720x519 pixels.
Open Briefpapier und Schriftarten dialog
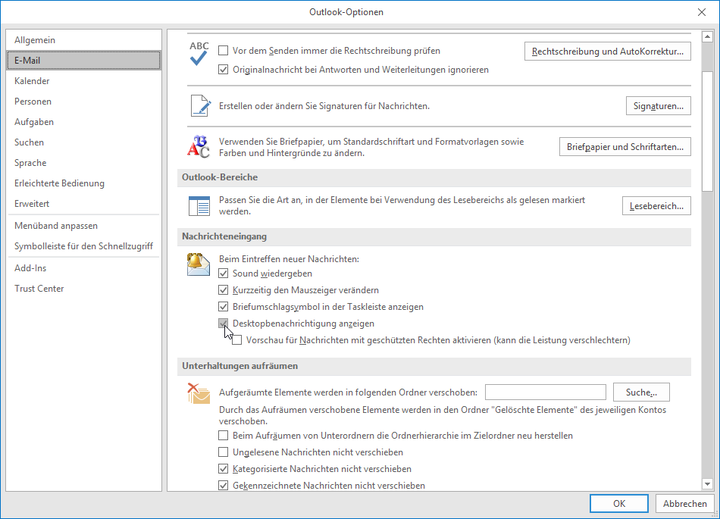[x=625, y=147]
